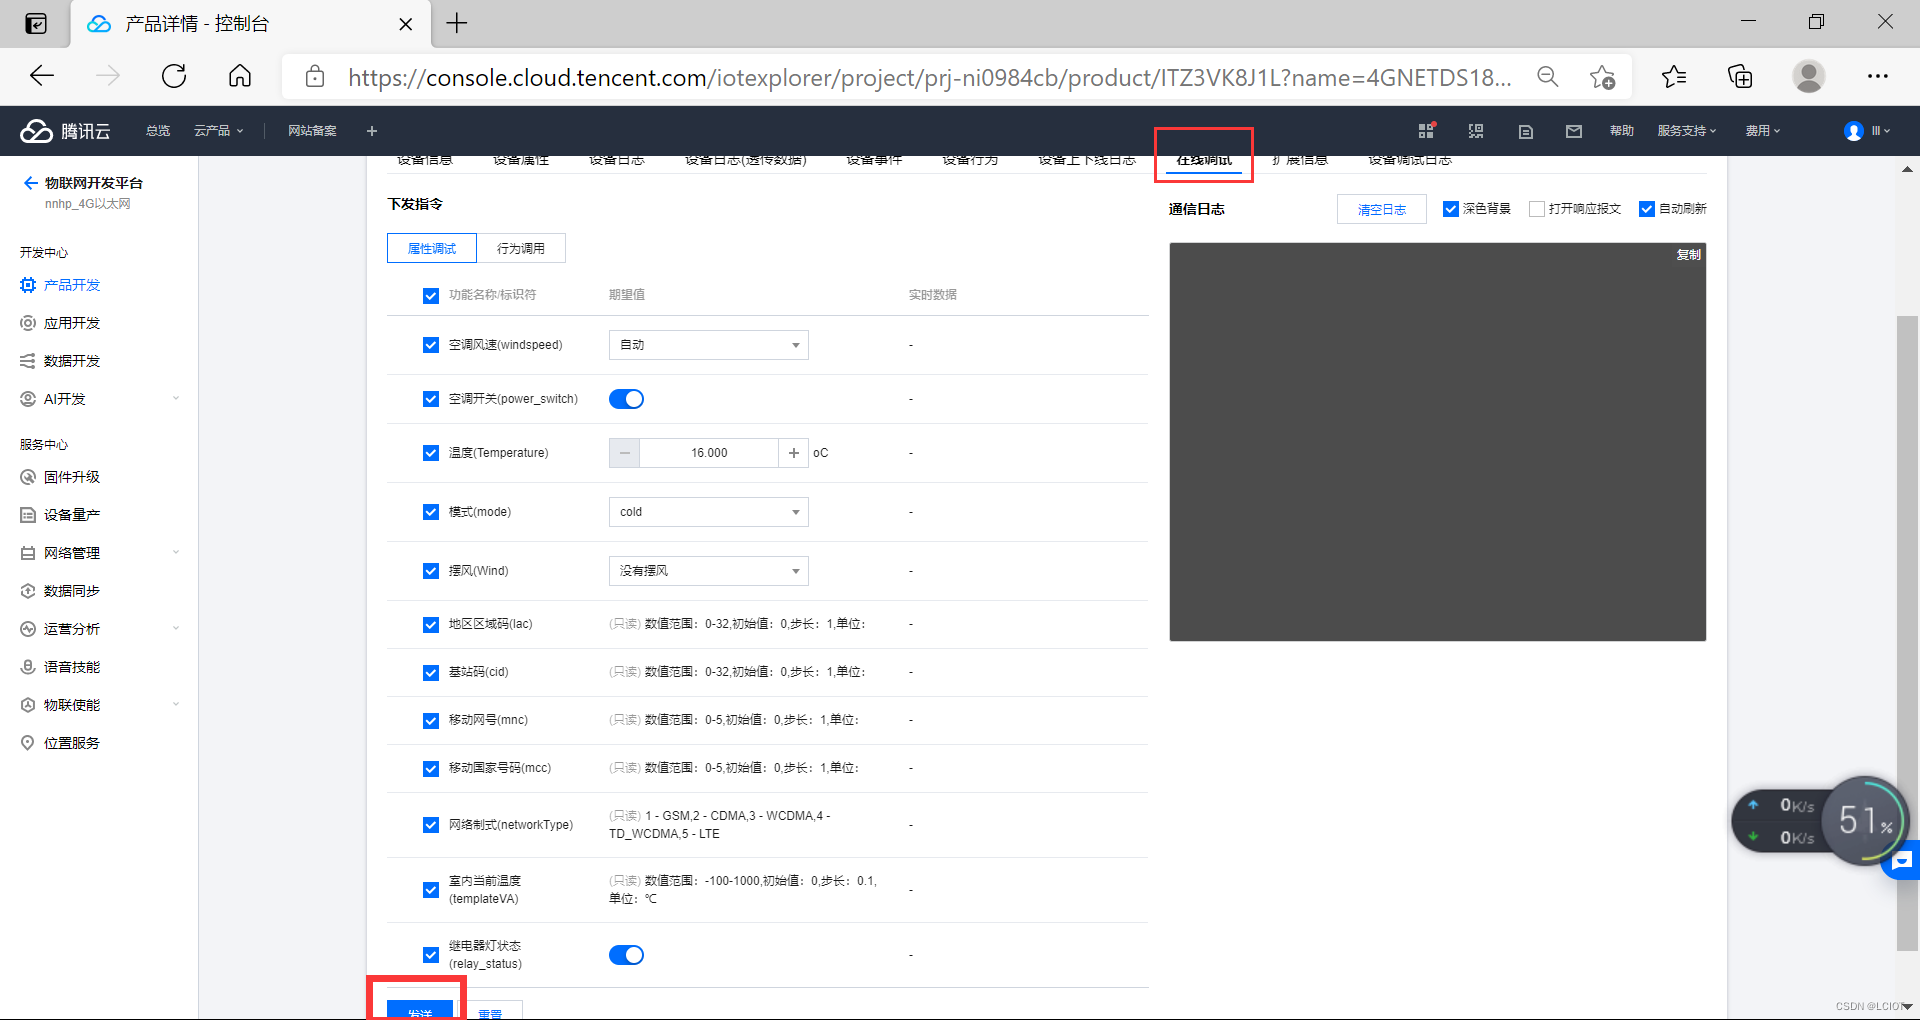Open browser settings and more menu

click(1877, 76)
